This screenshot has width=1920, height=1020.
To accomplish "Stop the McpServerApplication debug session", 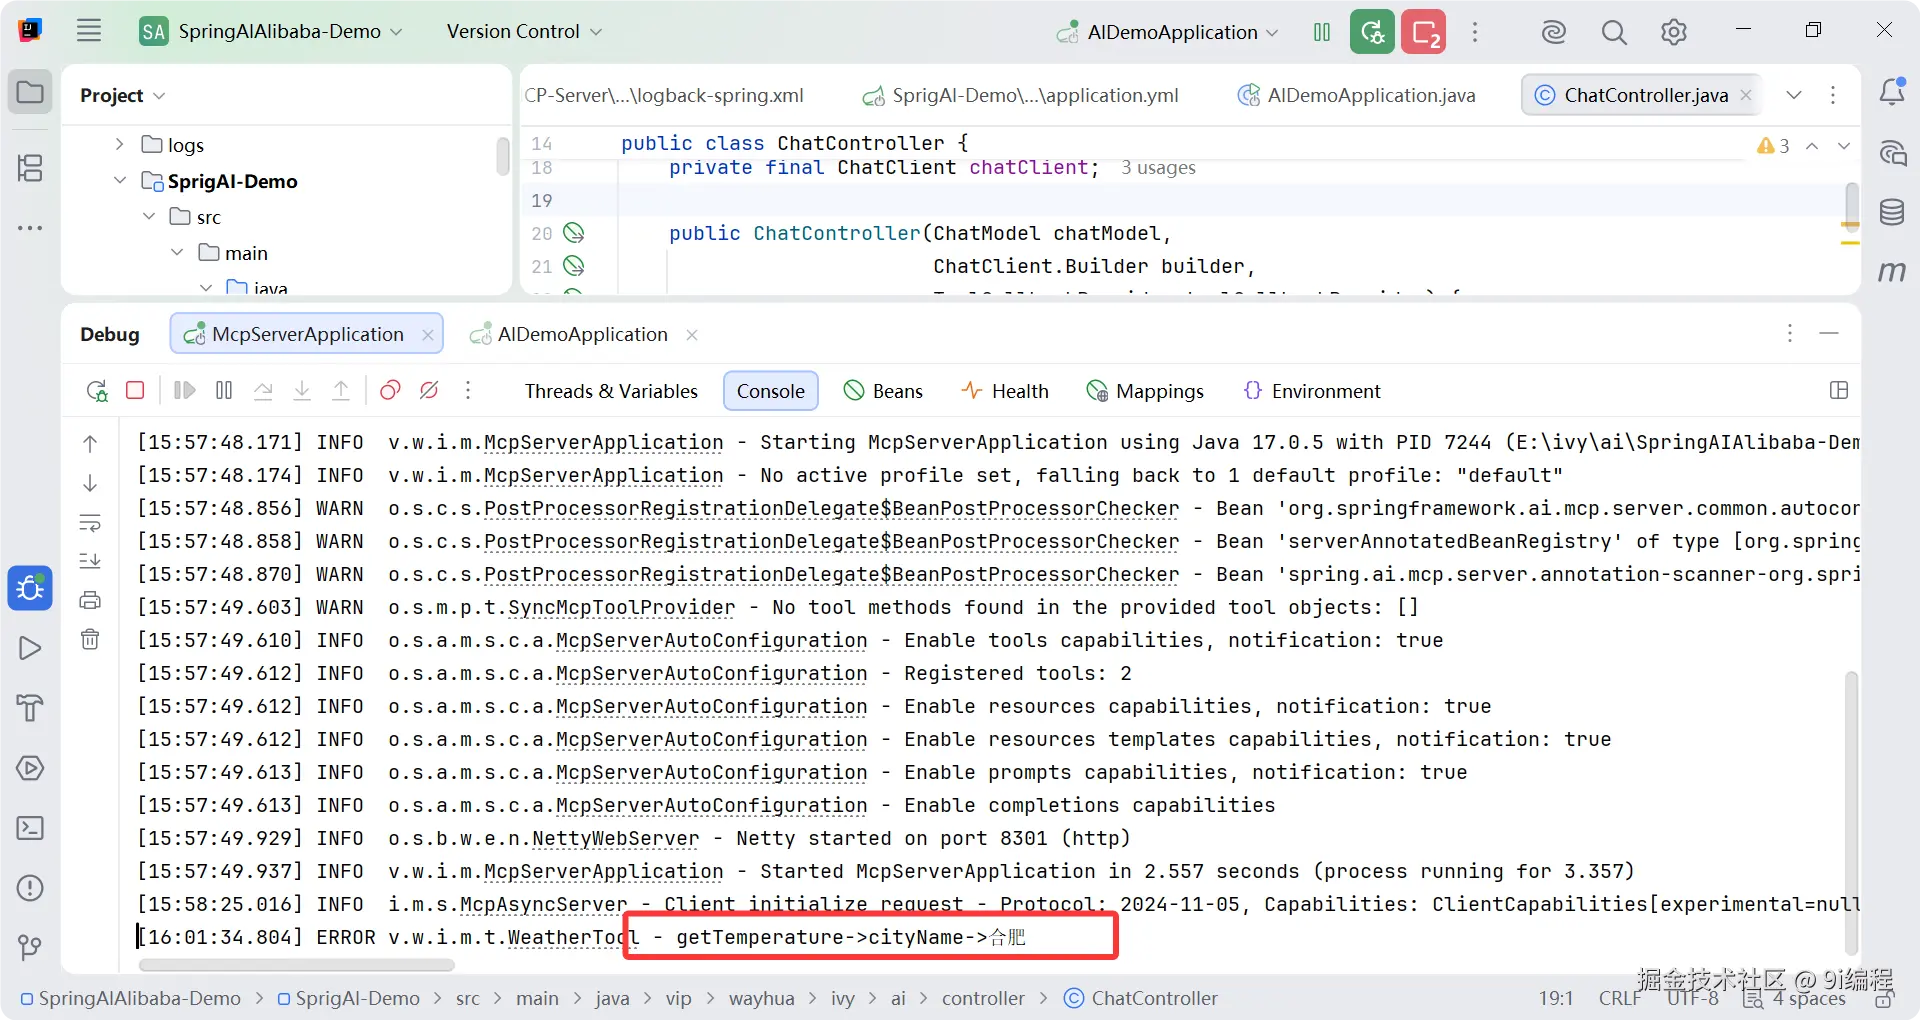I will pos(135,390).
